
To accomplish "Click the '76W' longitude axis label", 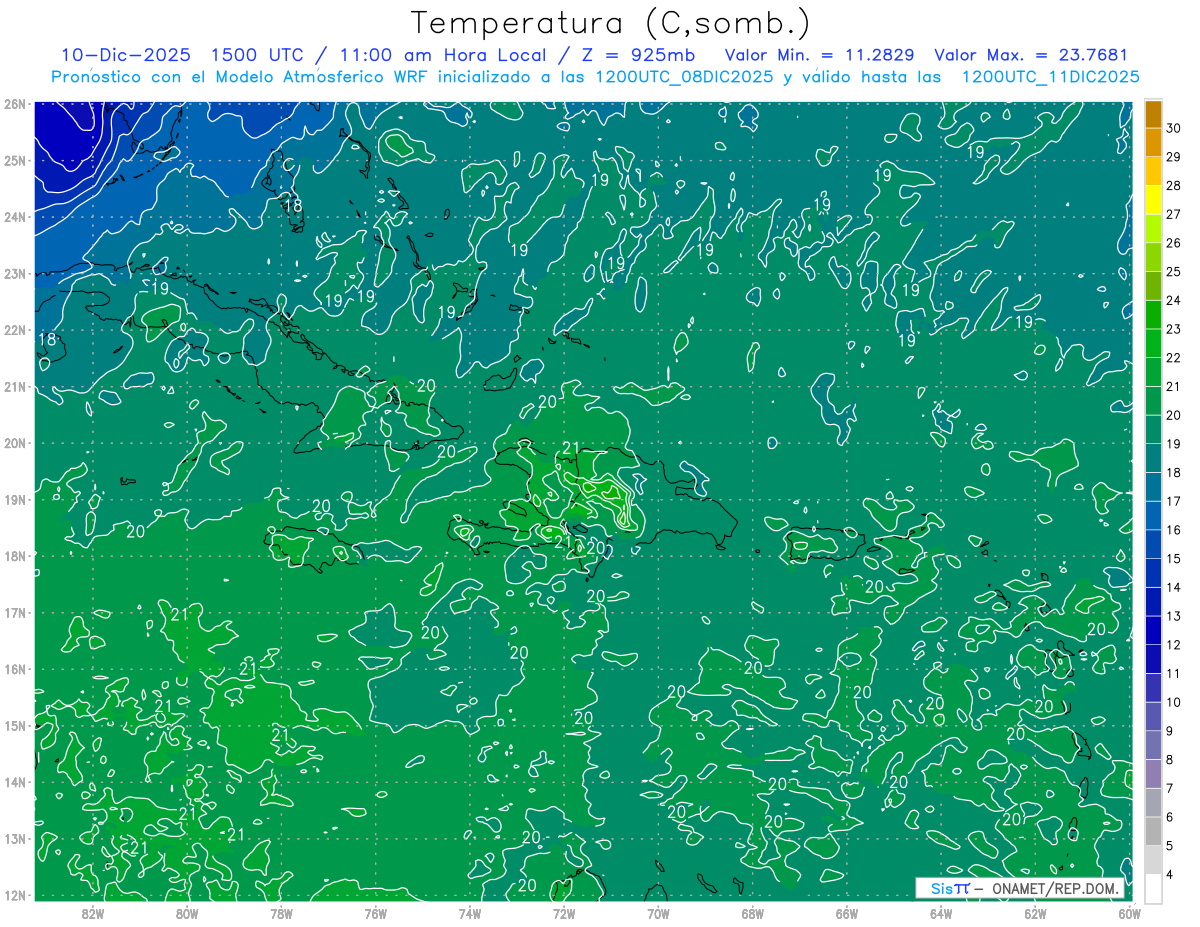I will pyautogui.click(x=375, y=914).
